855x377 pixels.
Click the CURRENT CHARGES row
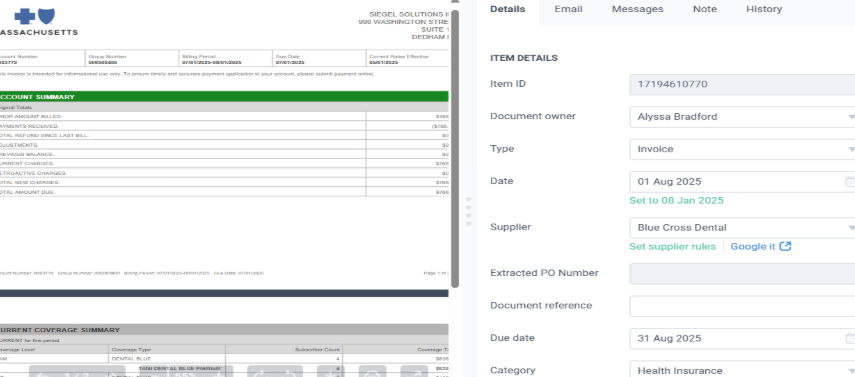tap(224, 164)
